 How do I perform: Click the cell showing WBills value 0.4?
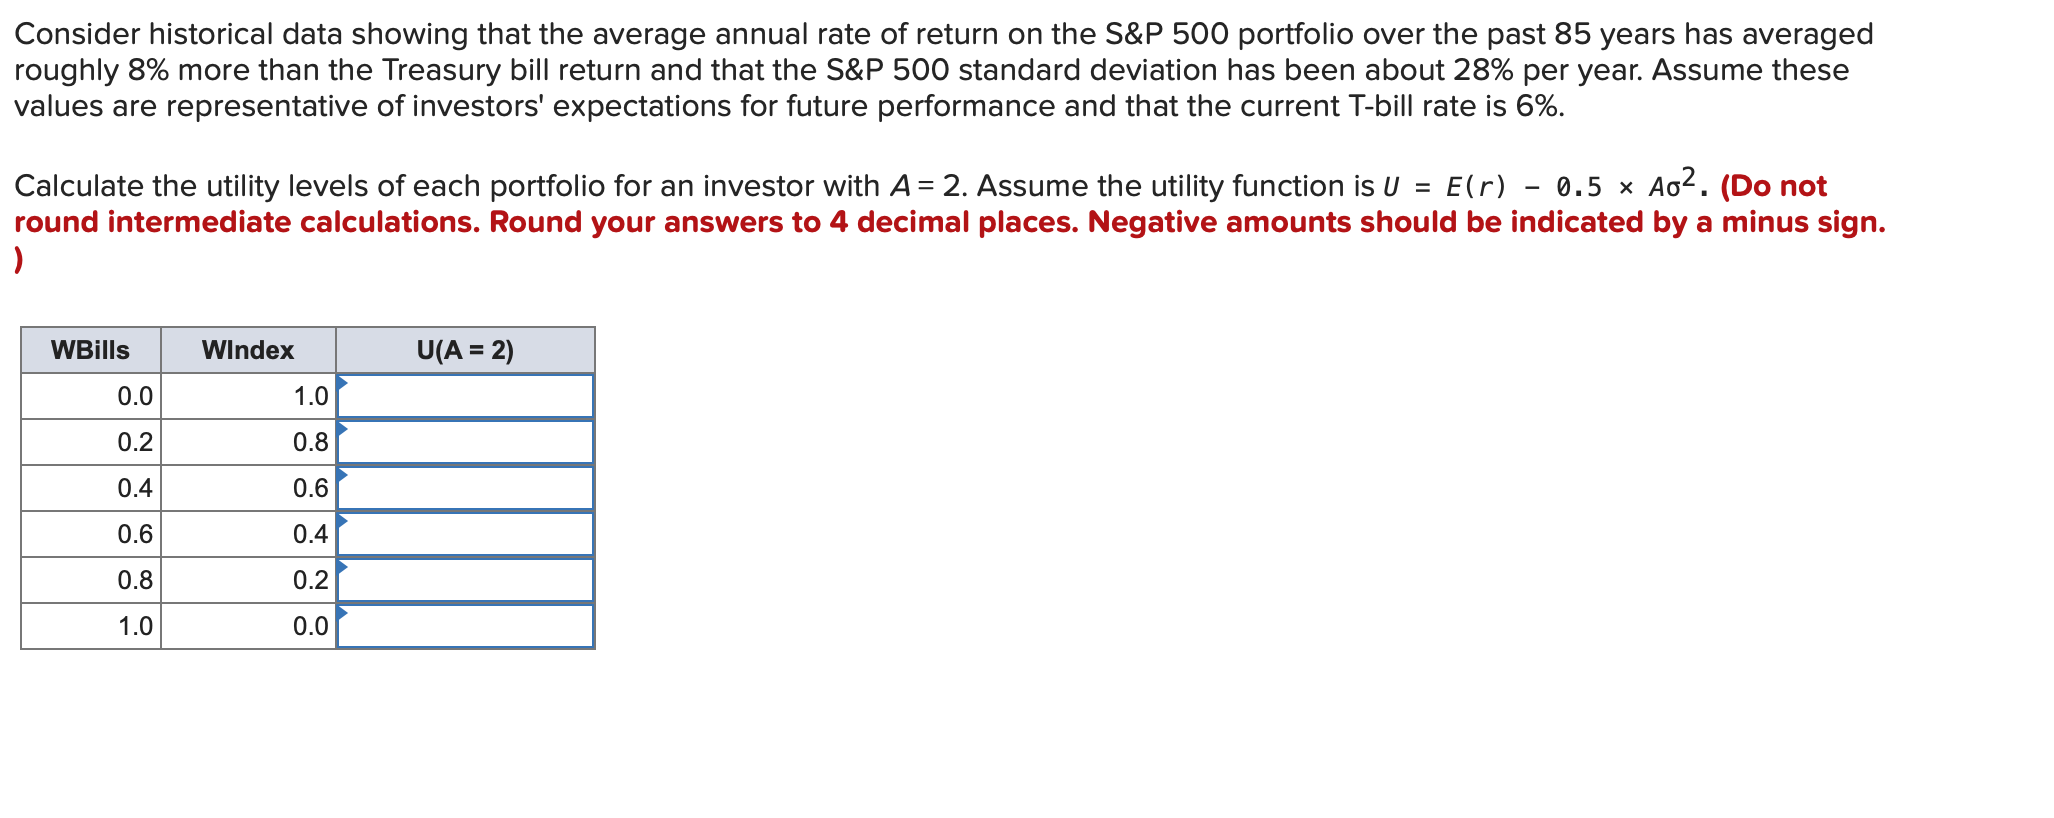click(135, 487)
